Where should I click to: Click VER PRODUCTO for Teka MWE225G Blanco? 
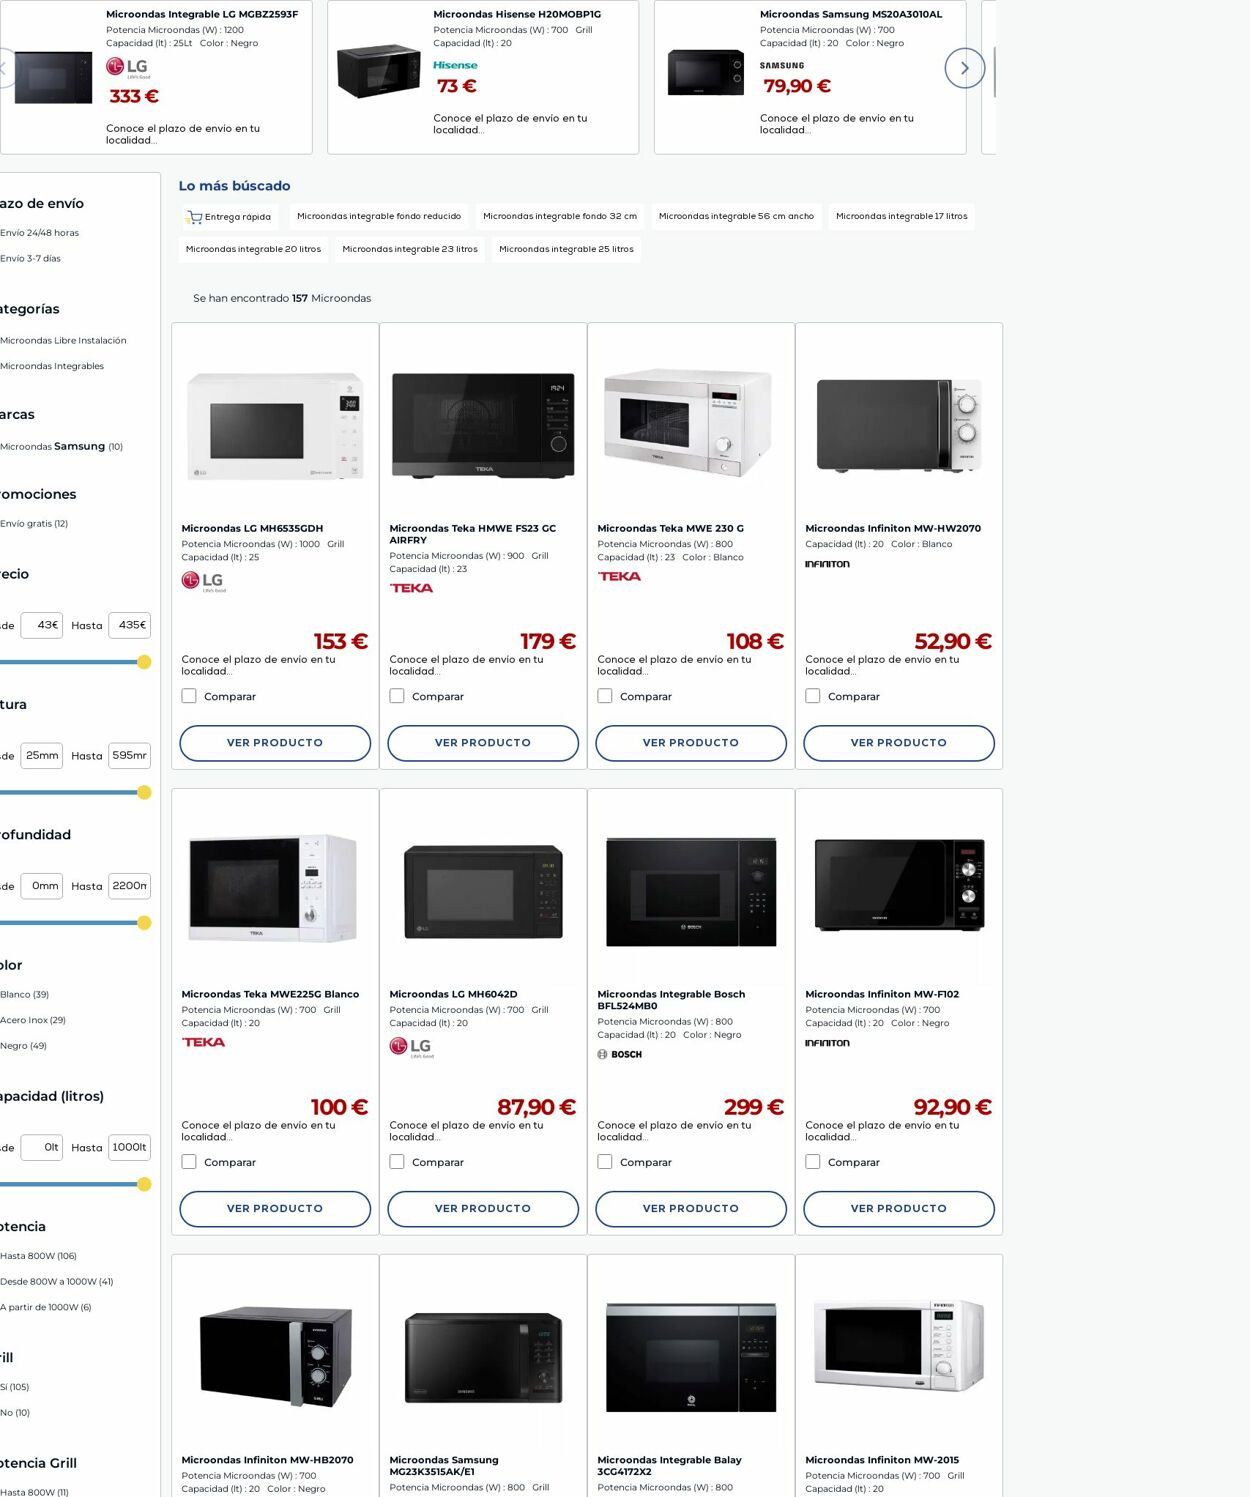[x=275, y=1209]
